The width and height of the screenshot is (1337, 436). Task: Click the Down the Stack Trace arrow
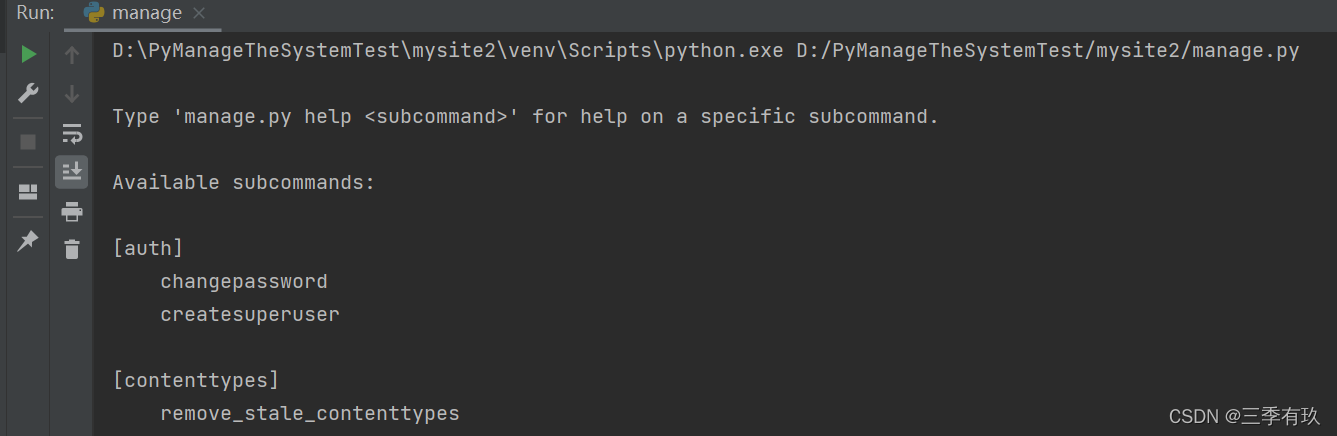tap(72, 94)
